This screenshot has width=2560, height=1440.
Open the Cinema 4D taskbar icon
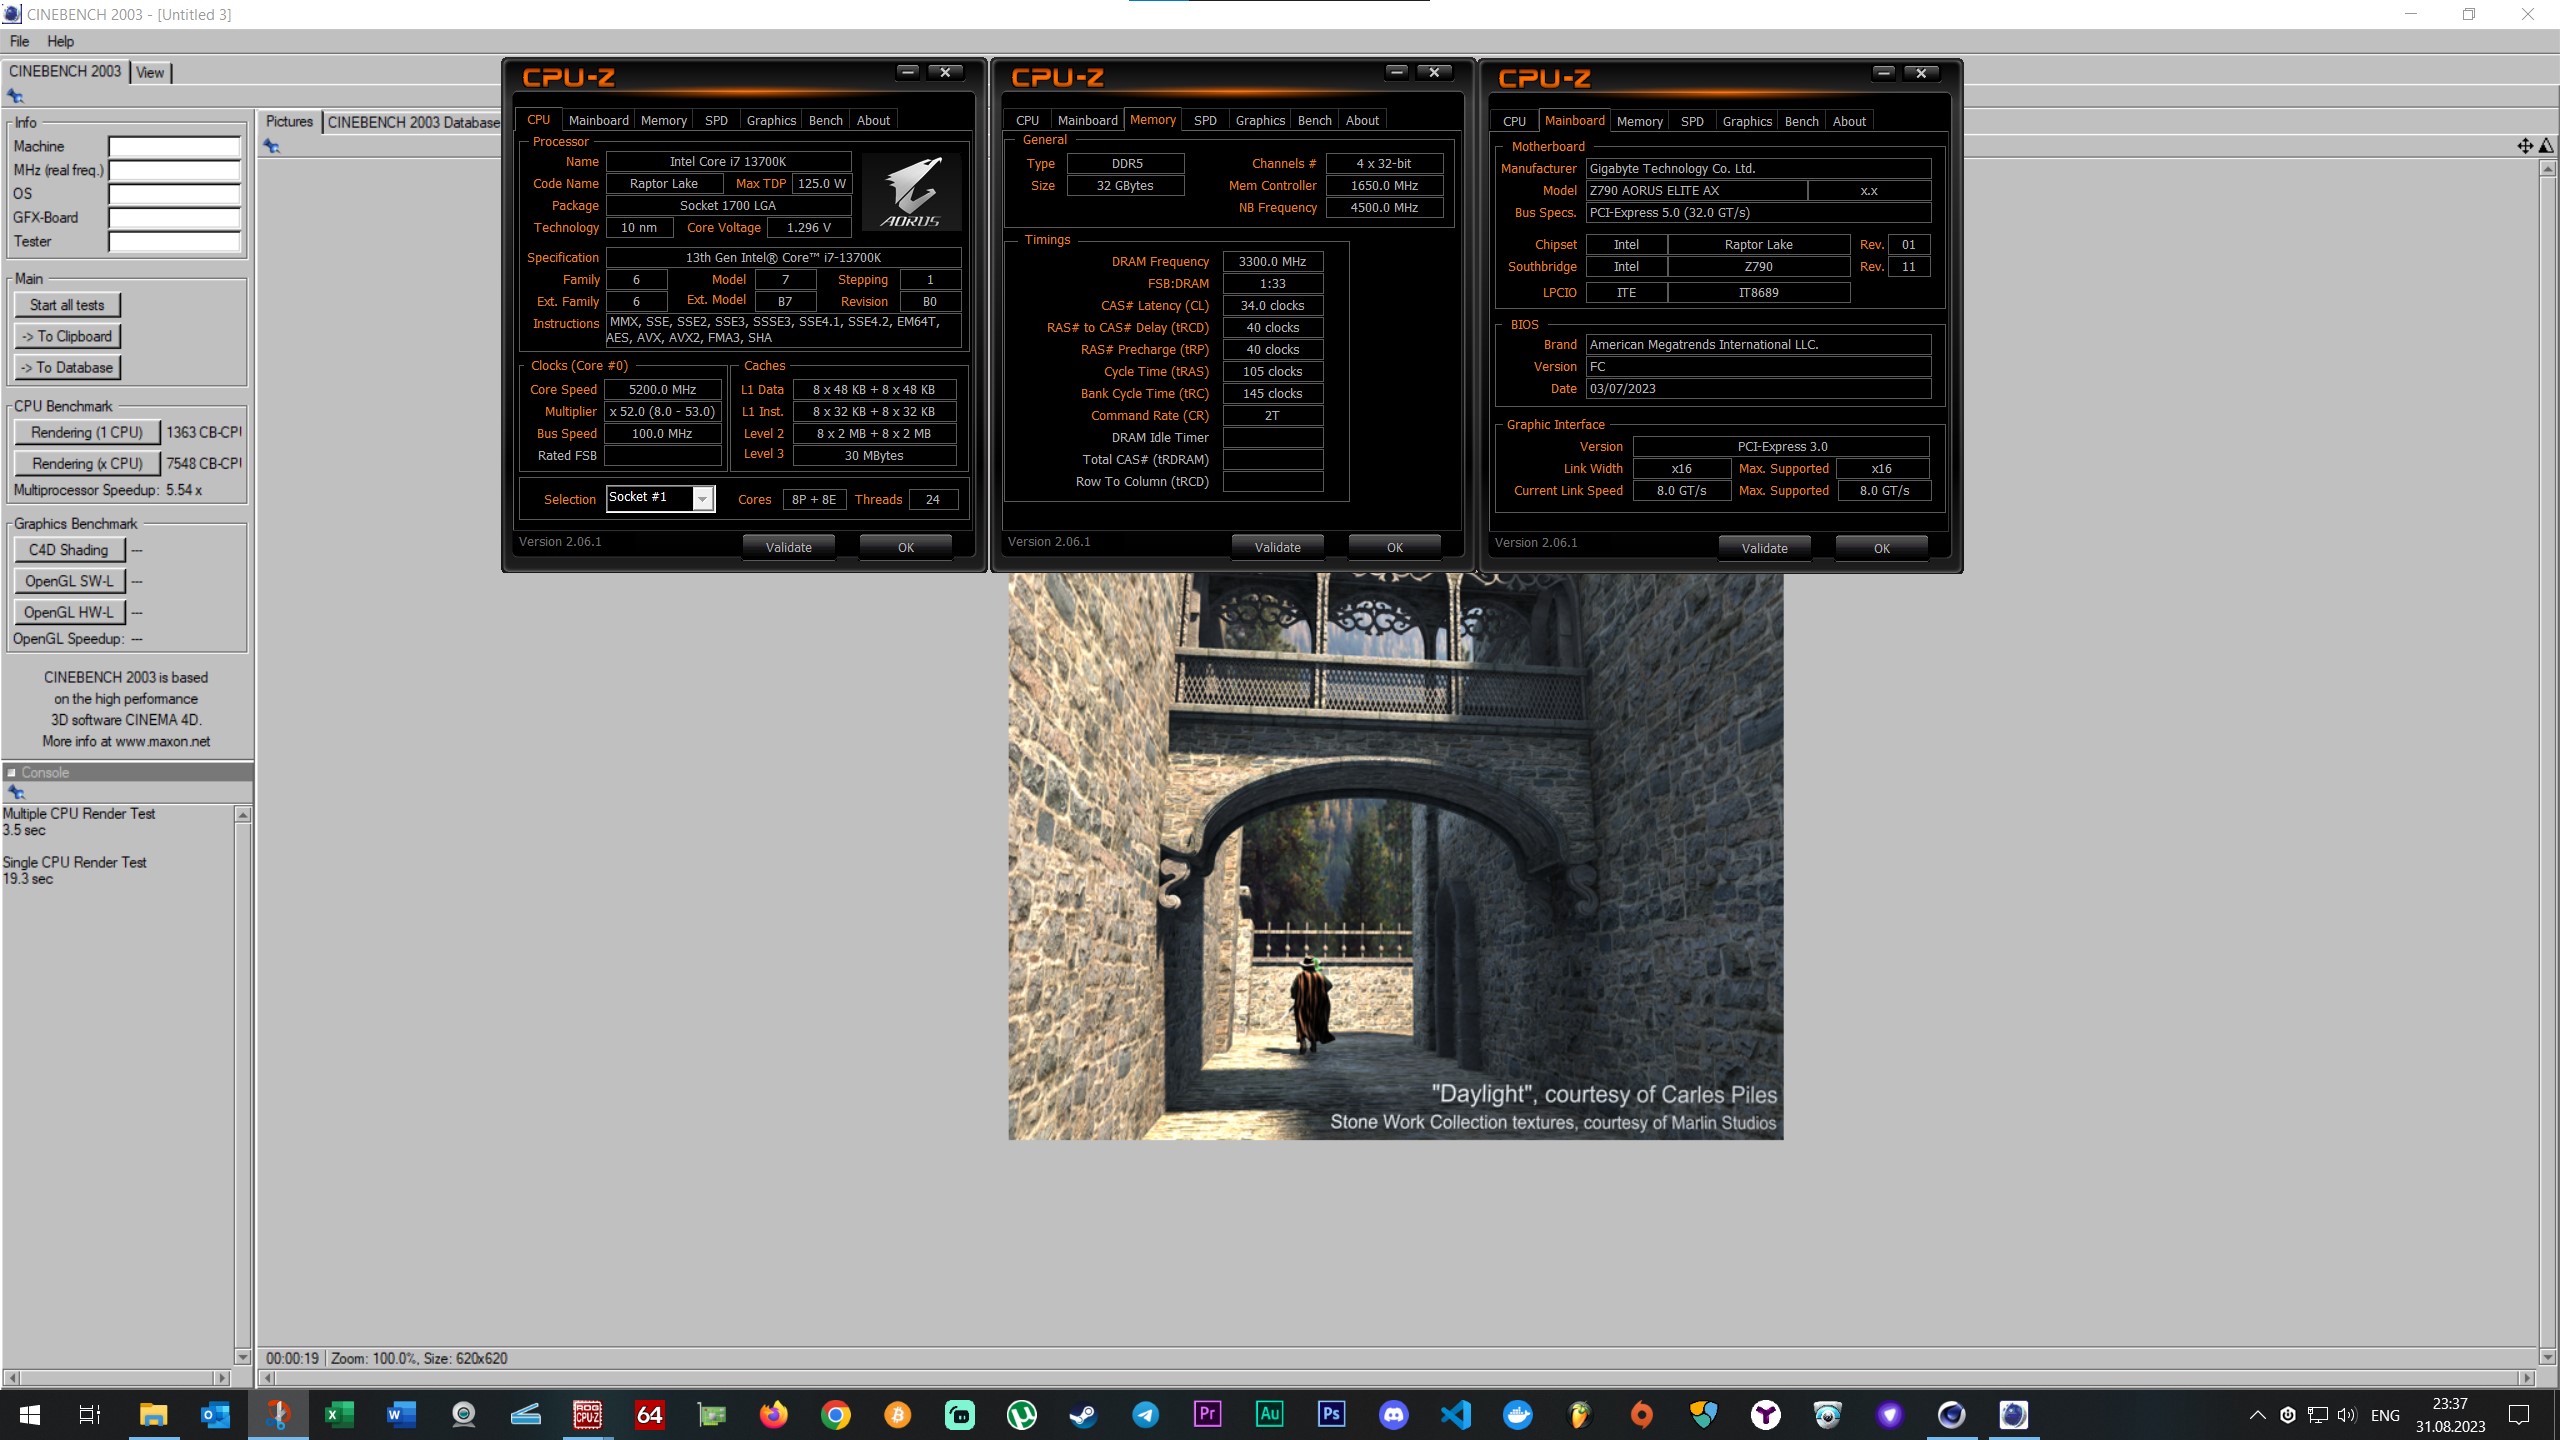pyautogui.click(x=1951, y=1414)
